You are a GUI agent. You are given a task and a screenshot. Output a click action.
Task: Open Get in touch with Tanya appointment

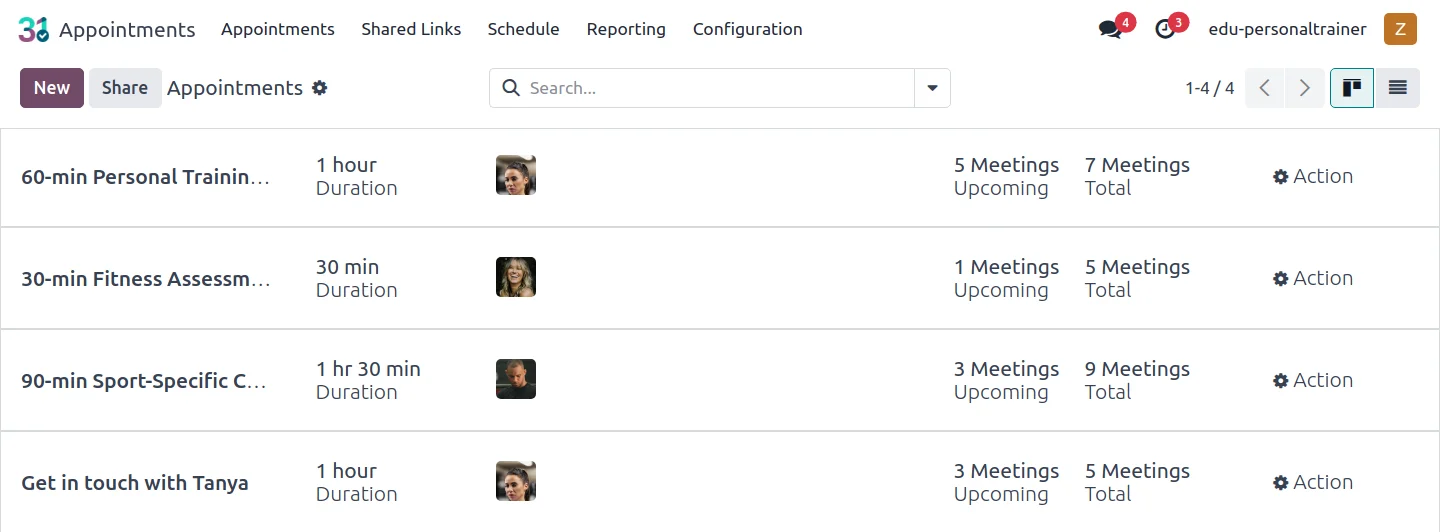135,483
